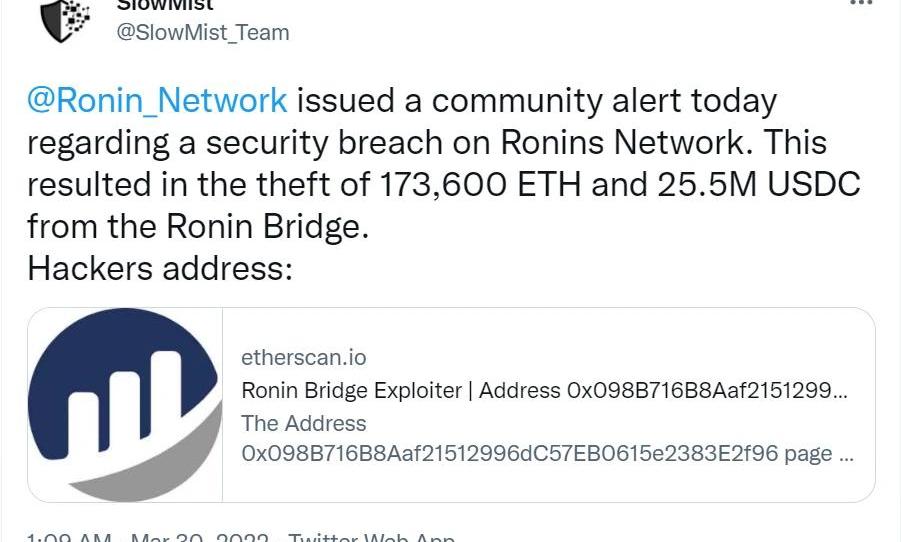Click the '25.5M USDC' text in the tweet
This screenshot has height=542, width=901.
pyautogui.click(x=758, y=184)
